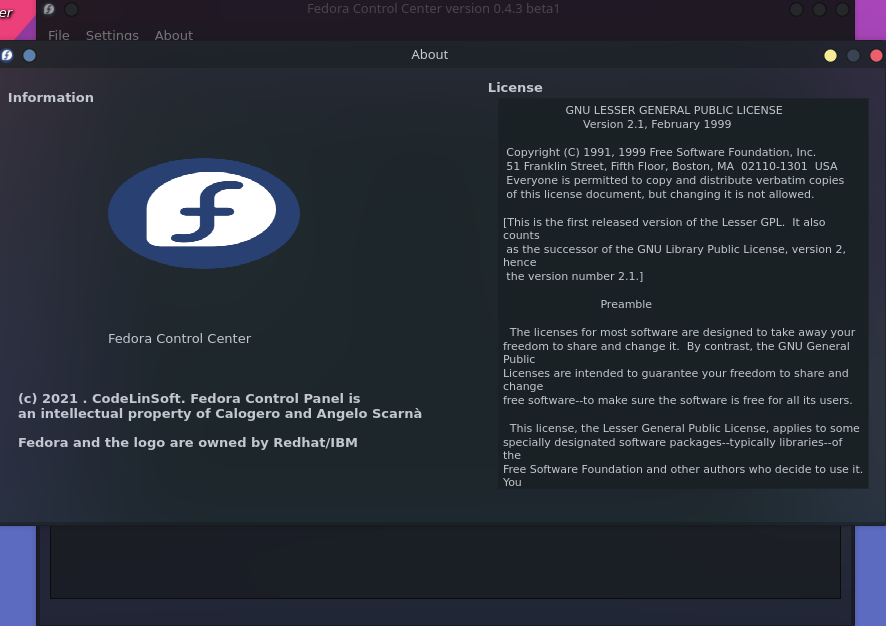This screenshot has width=886, height=626.
Task: Click the License heading
Action: coord(515,88)
